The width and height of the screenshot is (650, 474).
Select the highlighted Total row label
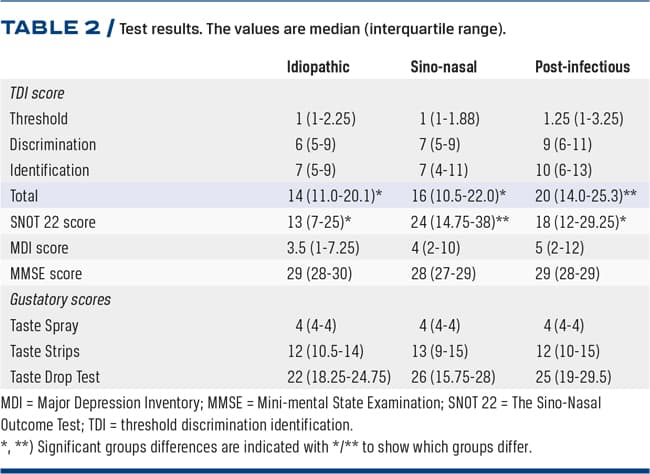[x=26, y=196]
